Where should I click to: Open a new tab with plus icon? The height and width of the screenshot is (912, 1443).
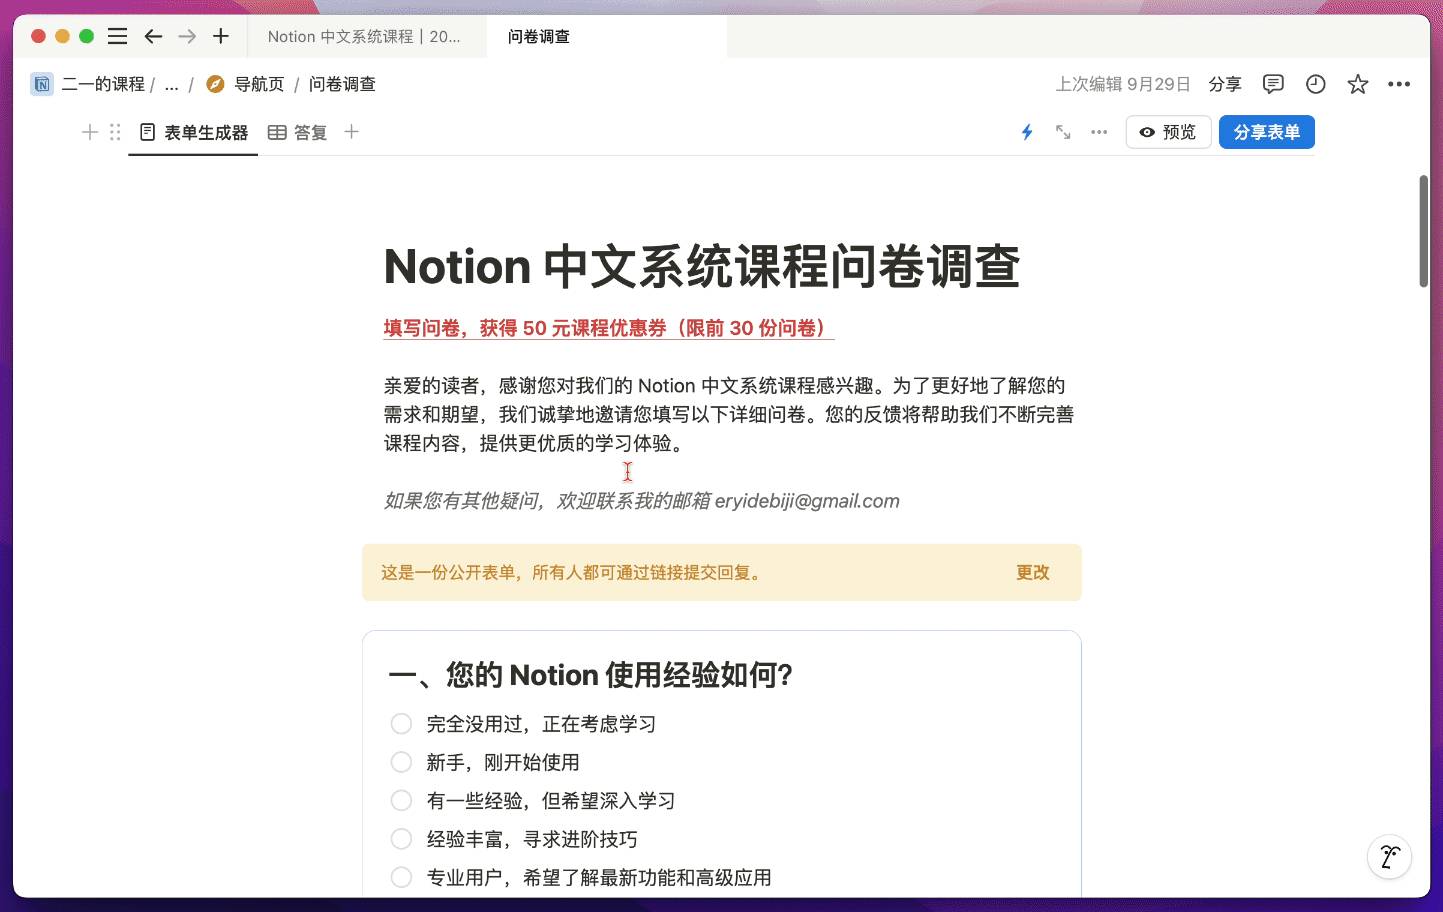click(x=221, y=36)
